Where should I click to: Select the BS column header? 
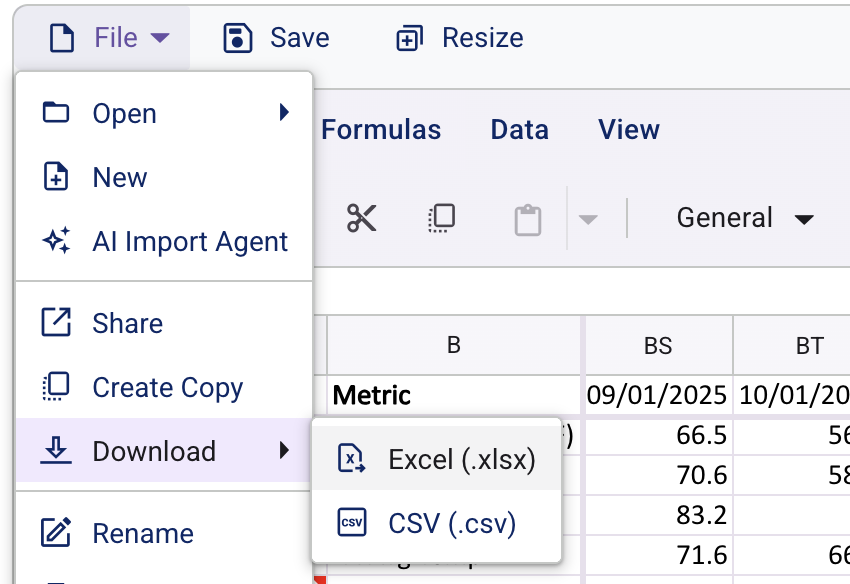pos(657,344)
